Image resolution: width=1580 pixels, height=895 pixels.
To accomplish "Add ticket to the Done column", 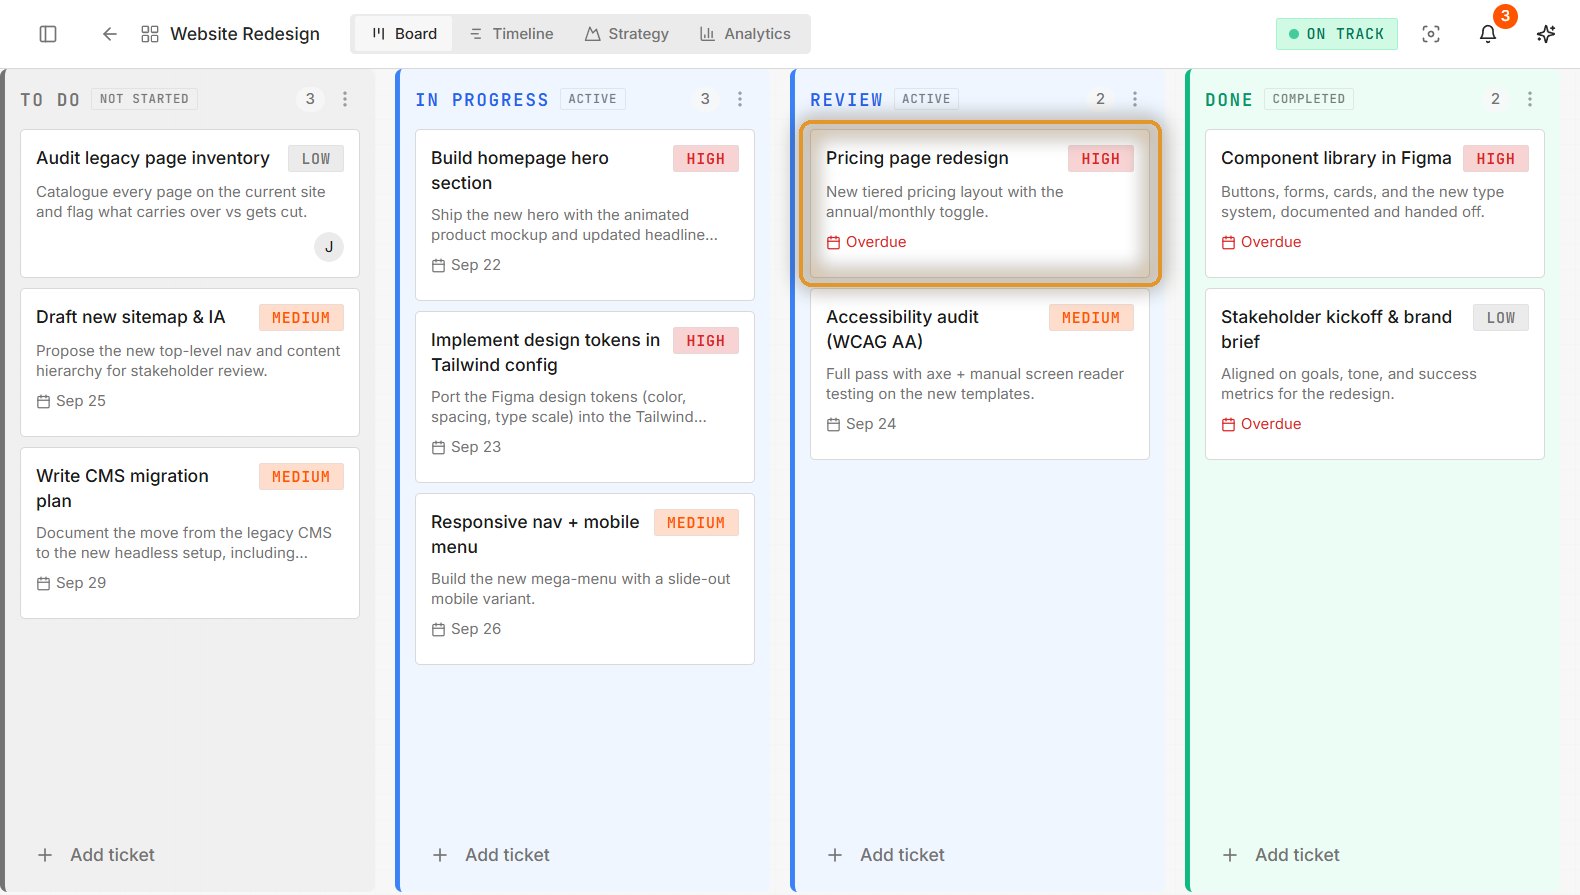I will [x=1281, y=855].
